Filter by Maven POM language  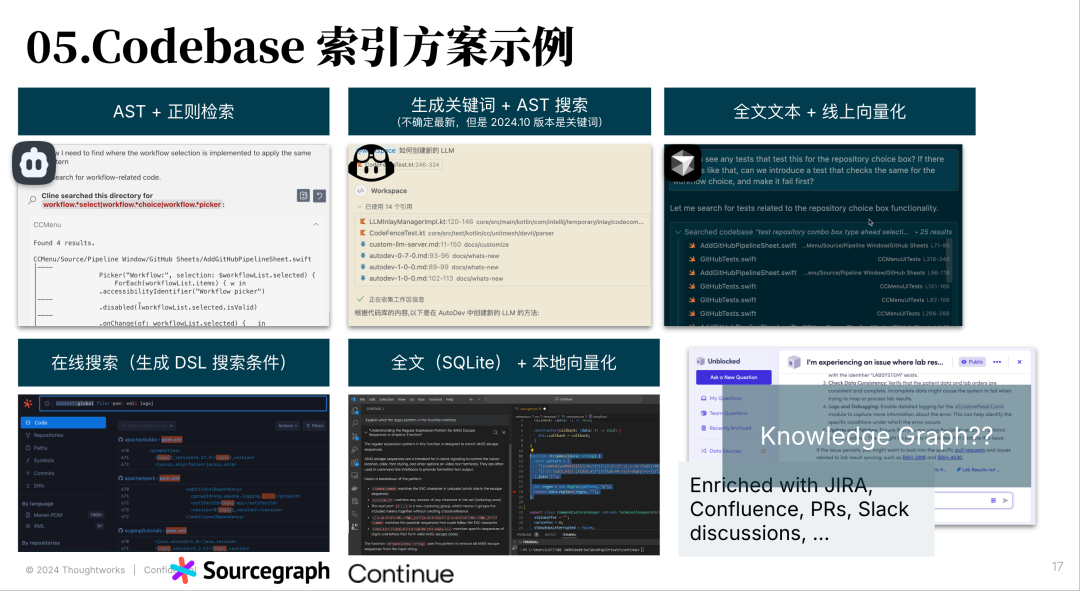[63, 515]
